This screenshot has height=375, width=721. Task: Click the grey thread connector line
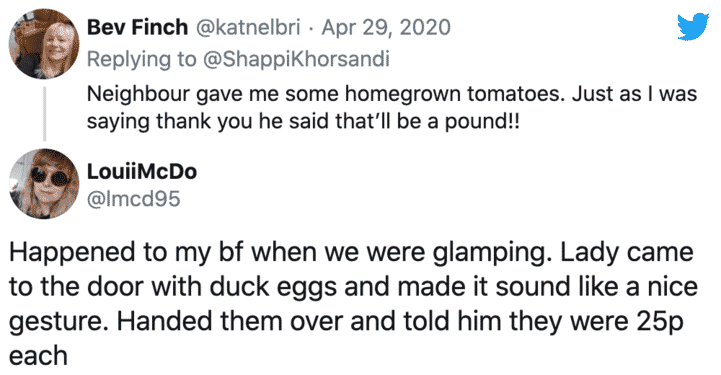(x=45, y=113)
